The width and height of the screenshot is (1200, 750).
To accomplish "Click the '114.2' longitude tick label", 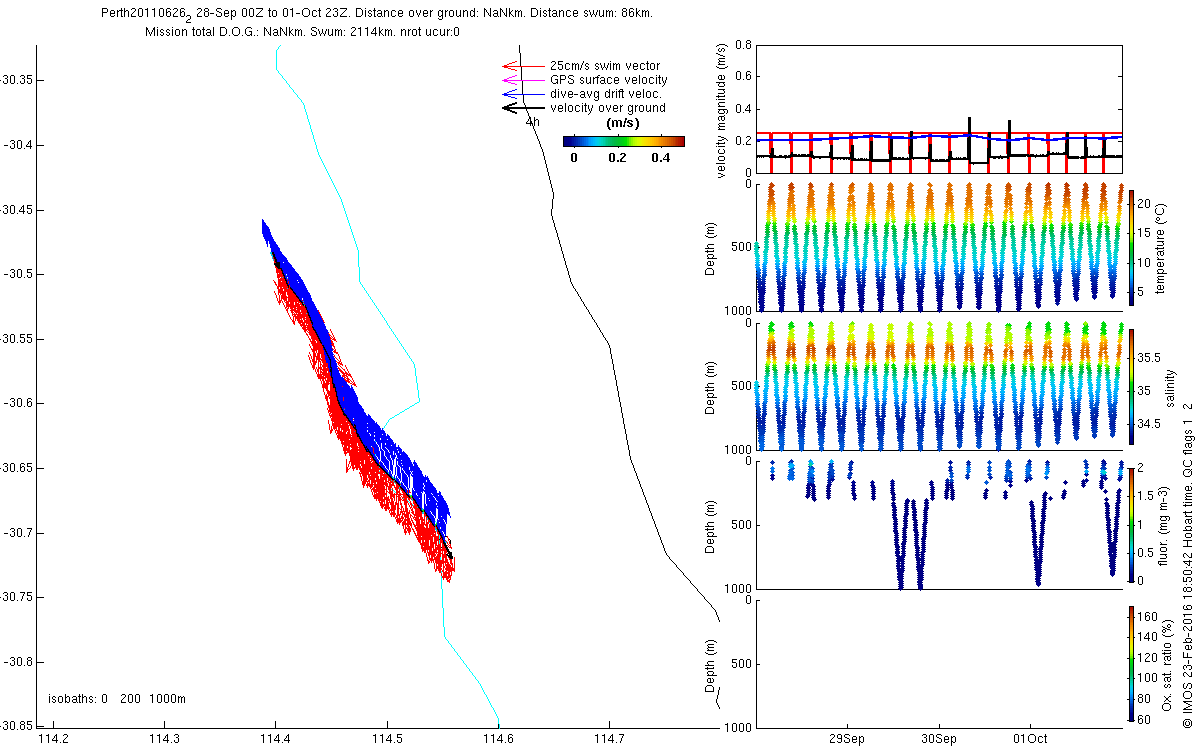I will click(52, 739).
